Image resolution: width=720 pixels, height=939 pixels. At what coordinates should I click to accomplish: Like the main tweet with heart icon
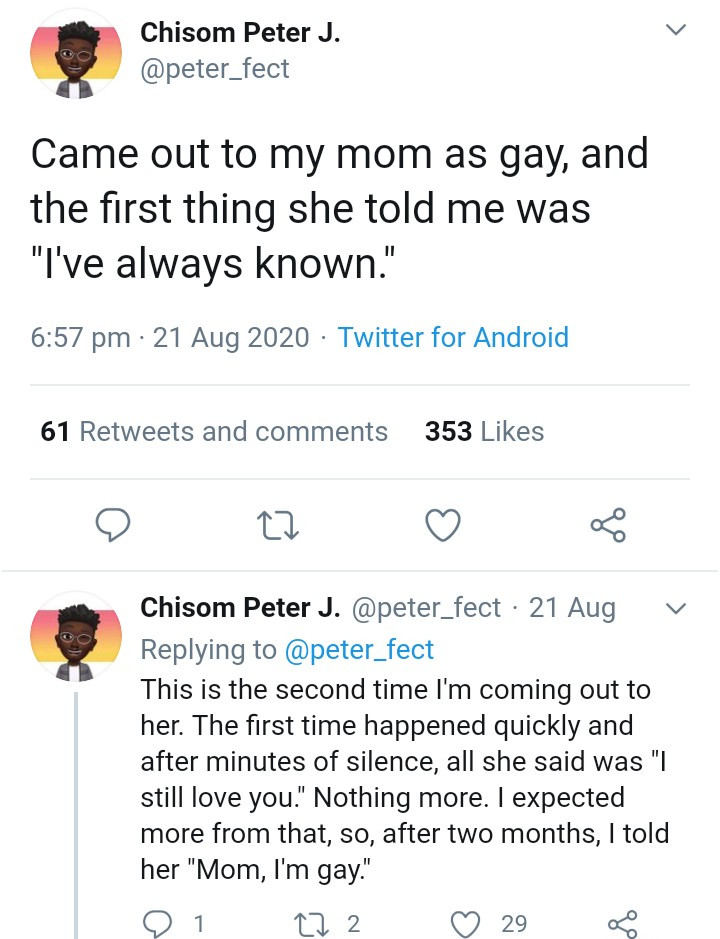(x=443, y=525)
